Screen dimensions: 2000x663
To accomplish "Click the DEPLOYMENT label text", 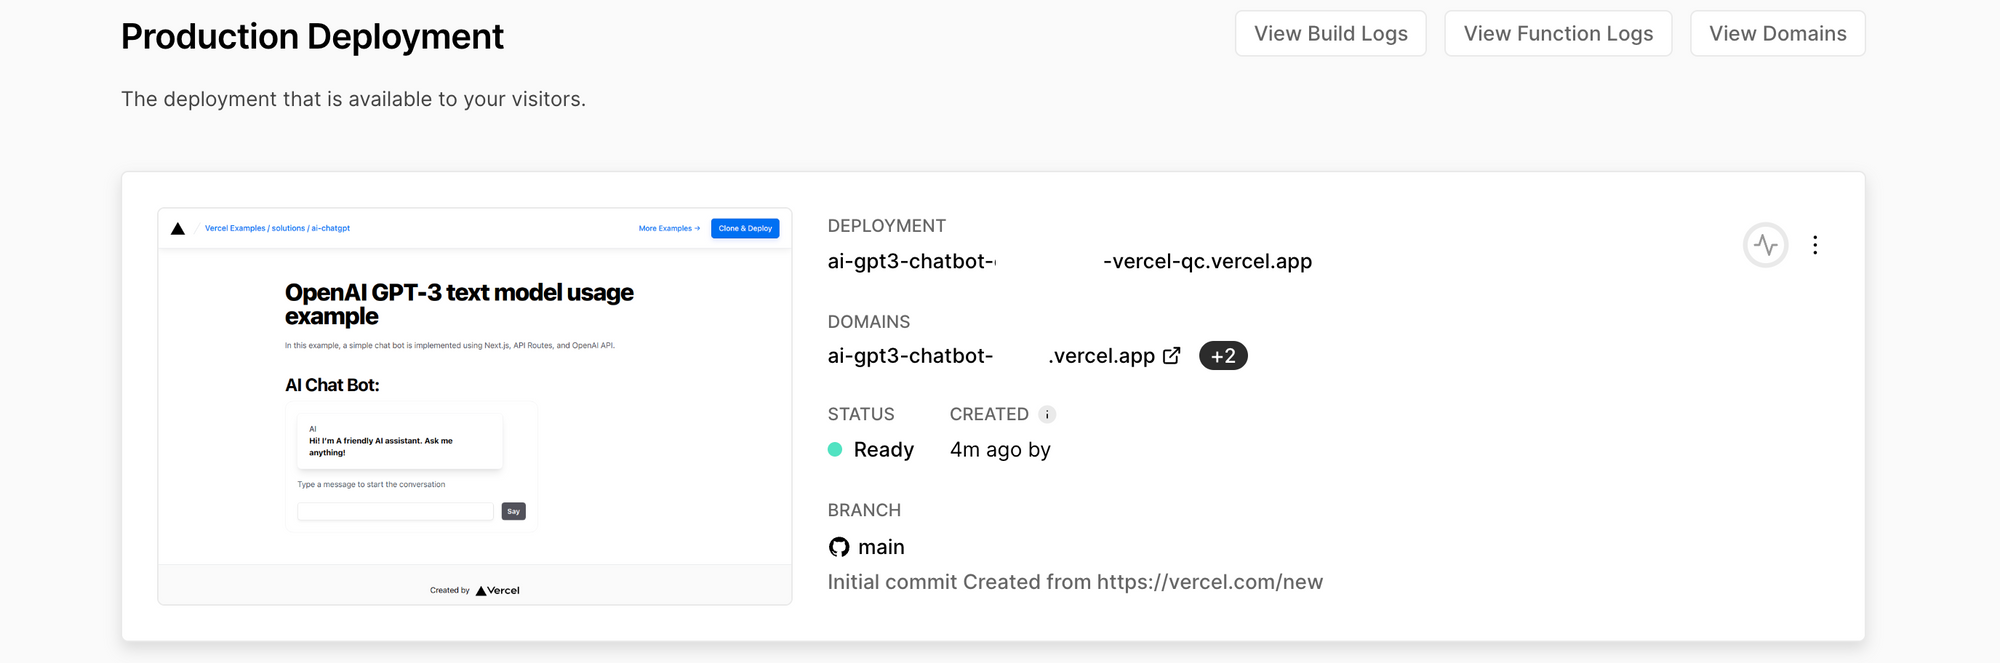I will pyautogui.click(x=887, y=226).
